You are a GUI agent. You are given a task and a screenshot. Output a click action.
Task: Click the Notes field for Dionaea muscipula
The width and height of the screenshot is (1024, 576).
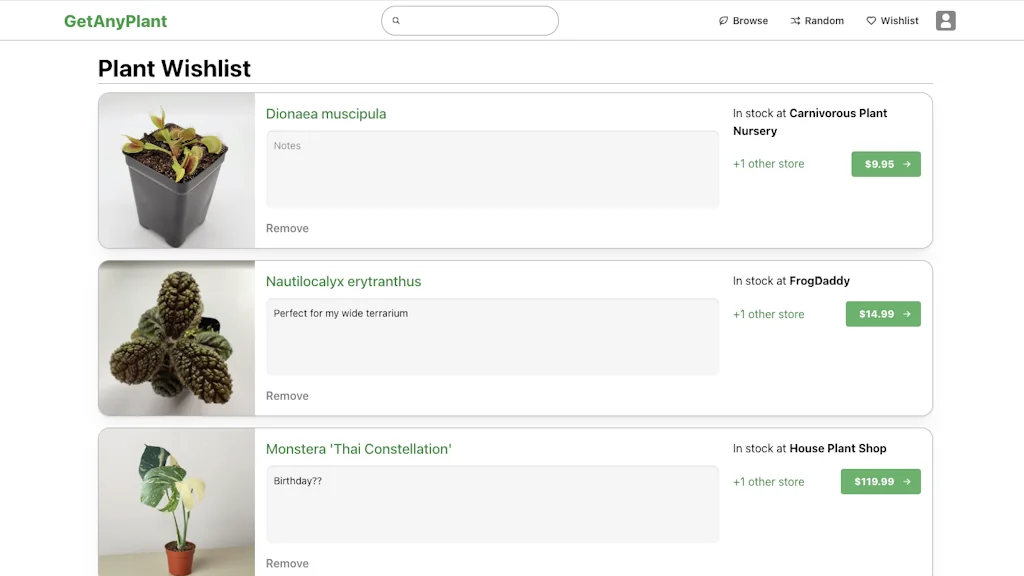(492, 170)
